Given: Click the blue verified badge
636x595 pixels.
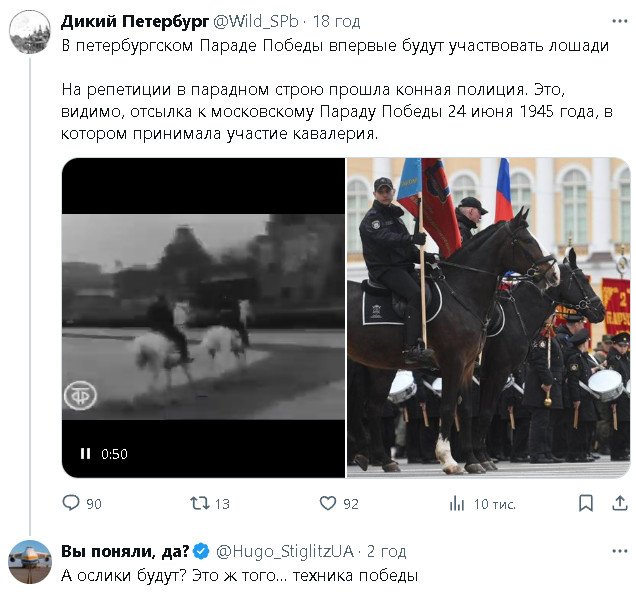Looking at the screenshot, I should (x=201, y=551).
